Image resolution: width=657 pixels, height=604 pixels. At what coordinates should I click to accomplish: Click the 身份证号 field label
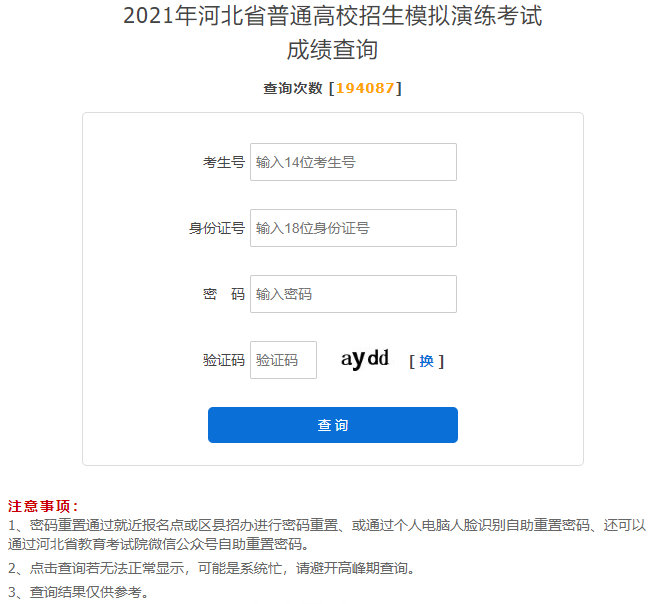216,228
